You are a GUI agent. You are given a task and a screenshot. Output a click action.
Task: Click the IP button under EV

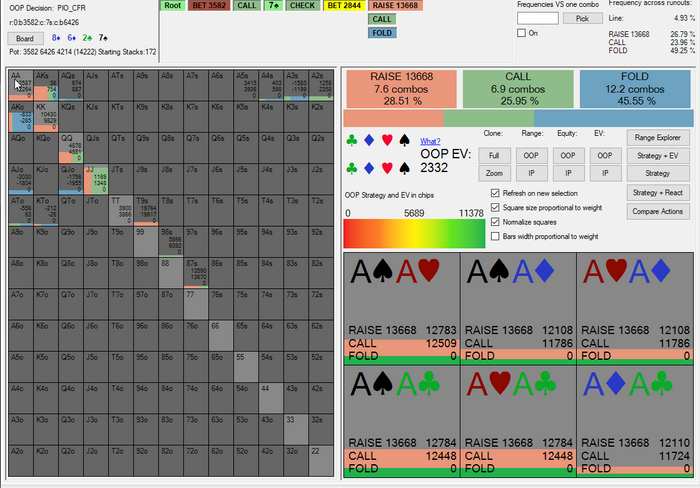pos(605,173)
